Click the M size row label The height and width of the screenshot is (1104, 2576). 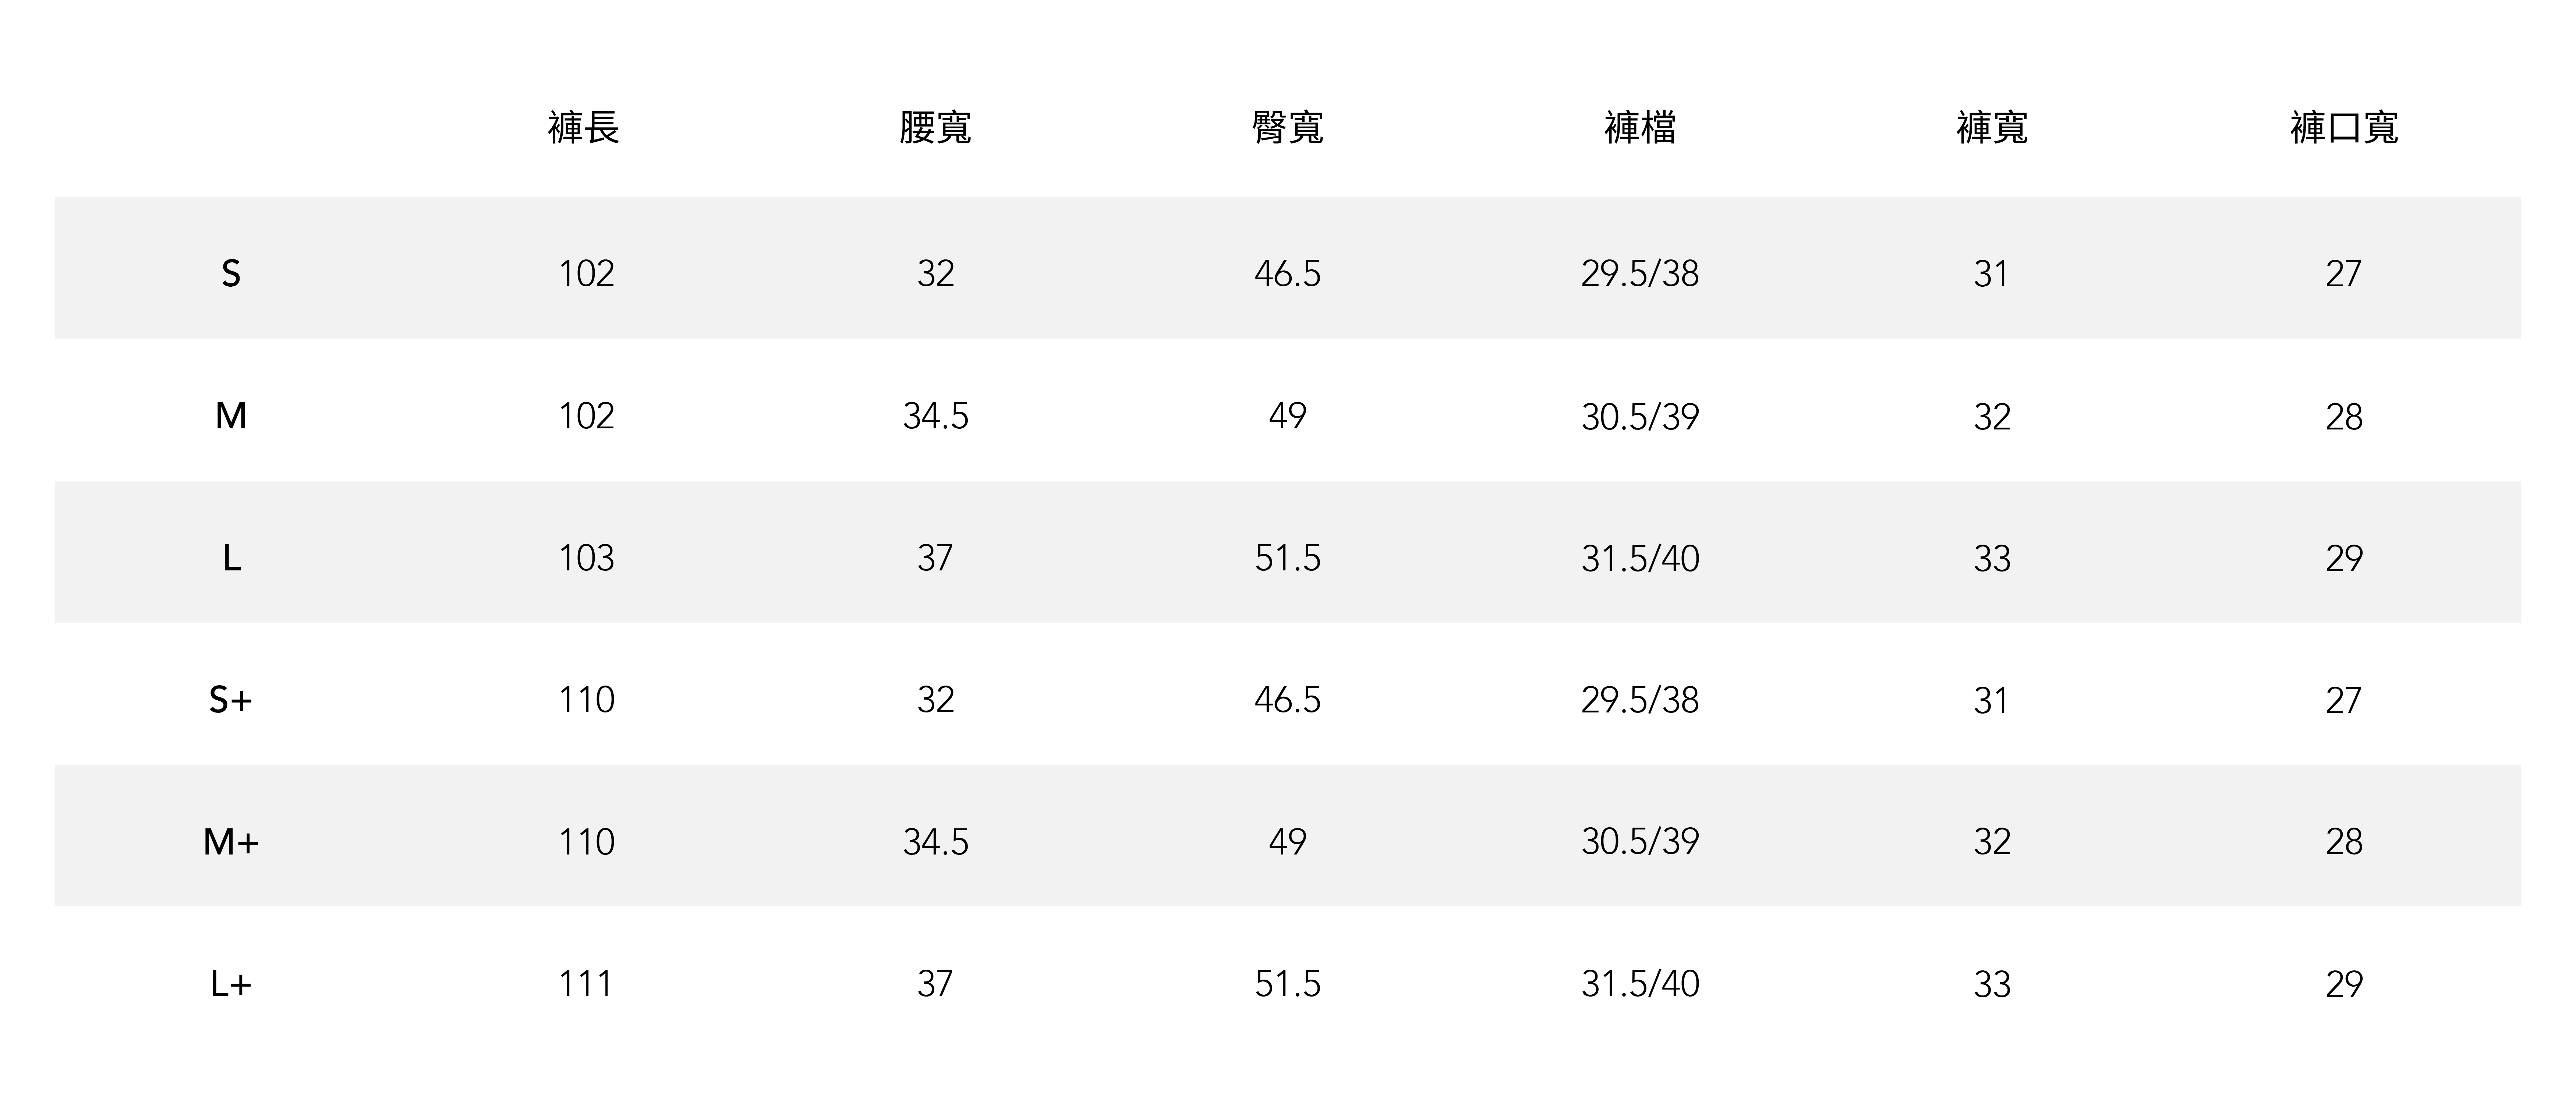(x=231, y=416)
